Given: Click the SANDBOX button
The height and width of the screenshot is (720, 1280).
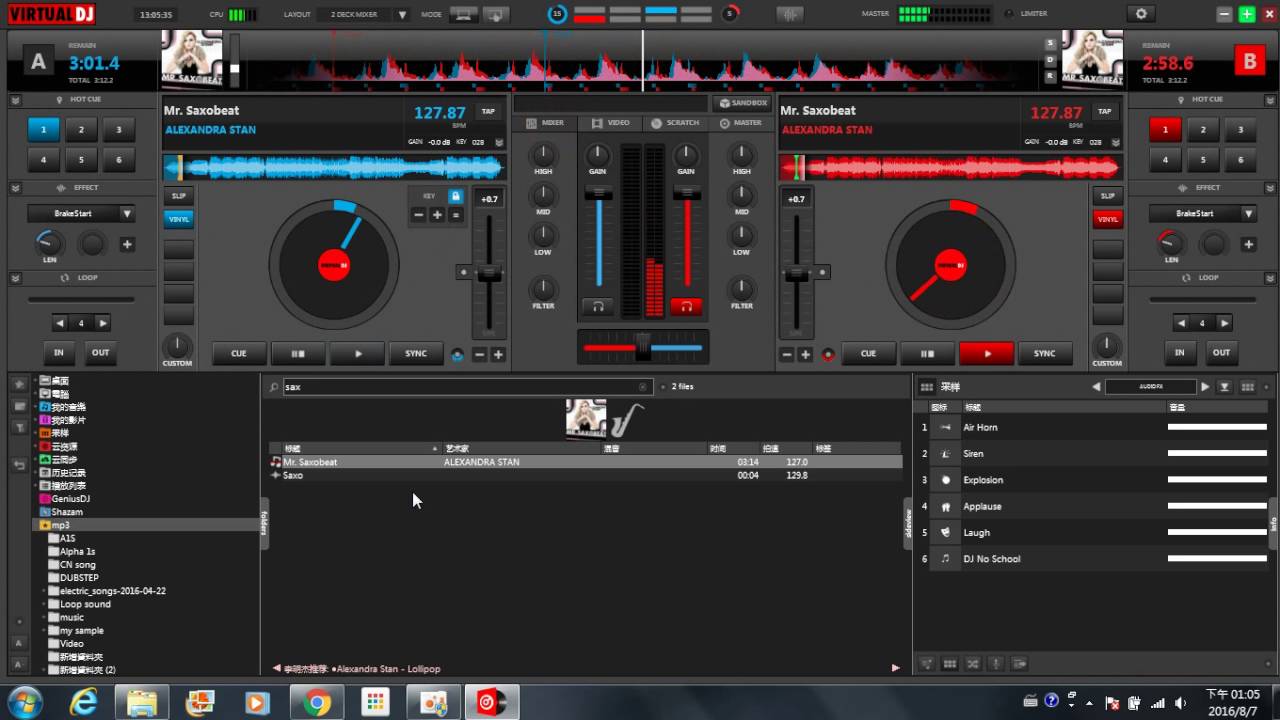Looking at the screenshot, I should 742,103.
